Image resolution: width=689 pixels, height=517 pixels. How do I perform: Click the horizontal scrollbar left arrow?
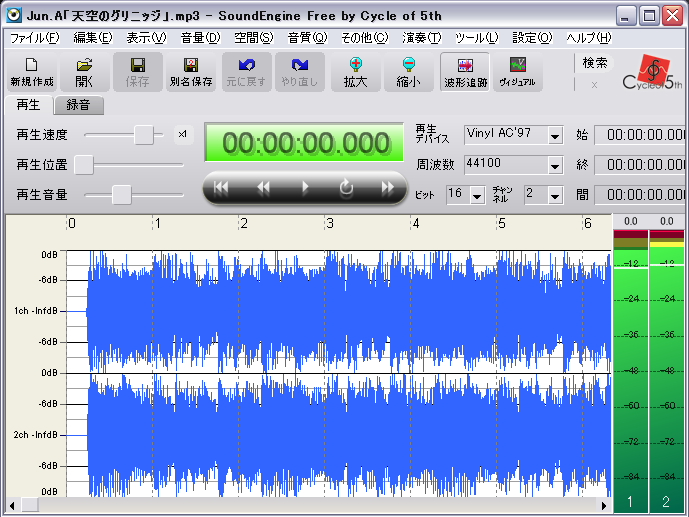click(12, 506)
